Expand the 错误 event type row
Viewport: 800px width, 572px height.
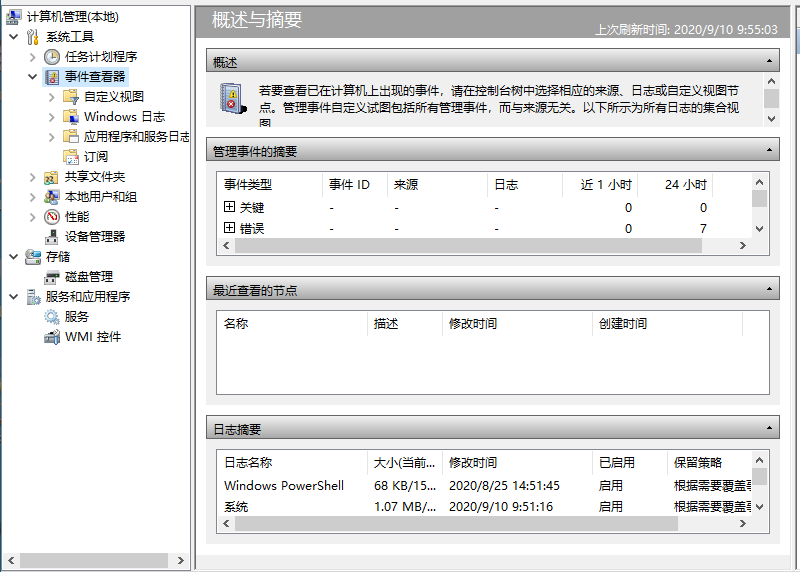(x=230, y=228)
